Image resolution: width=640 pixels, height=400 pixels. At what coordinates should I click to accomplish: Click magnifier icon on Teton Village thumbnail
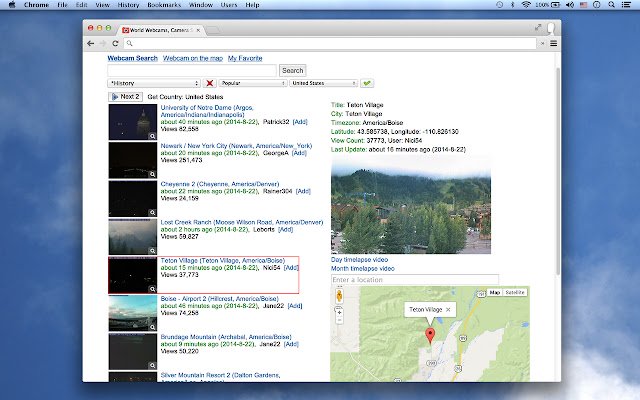[x=152, y=289]
